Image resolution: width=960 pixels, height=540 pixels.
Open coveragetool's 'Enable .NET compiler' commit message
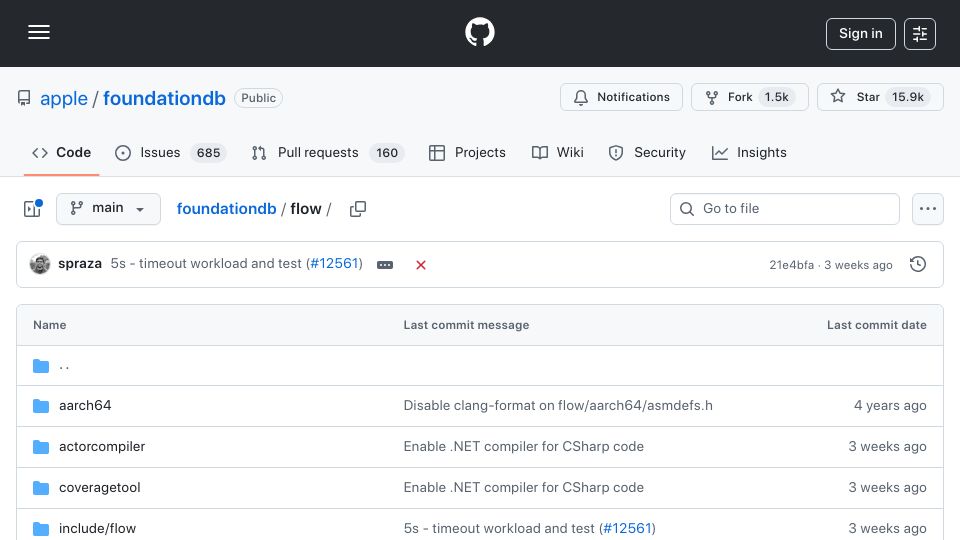pos(523,487)
